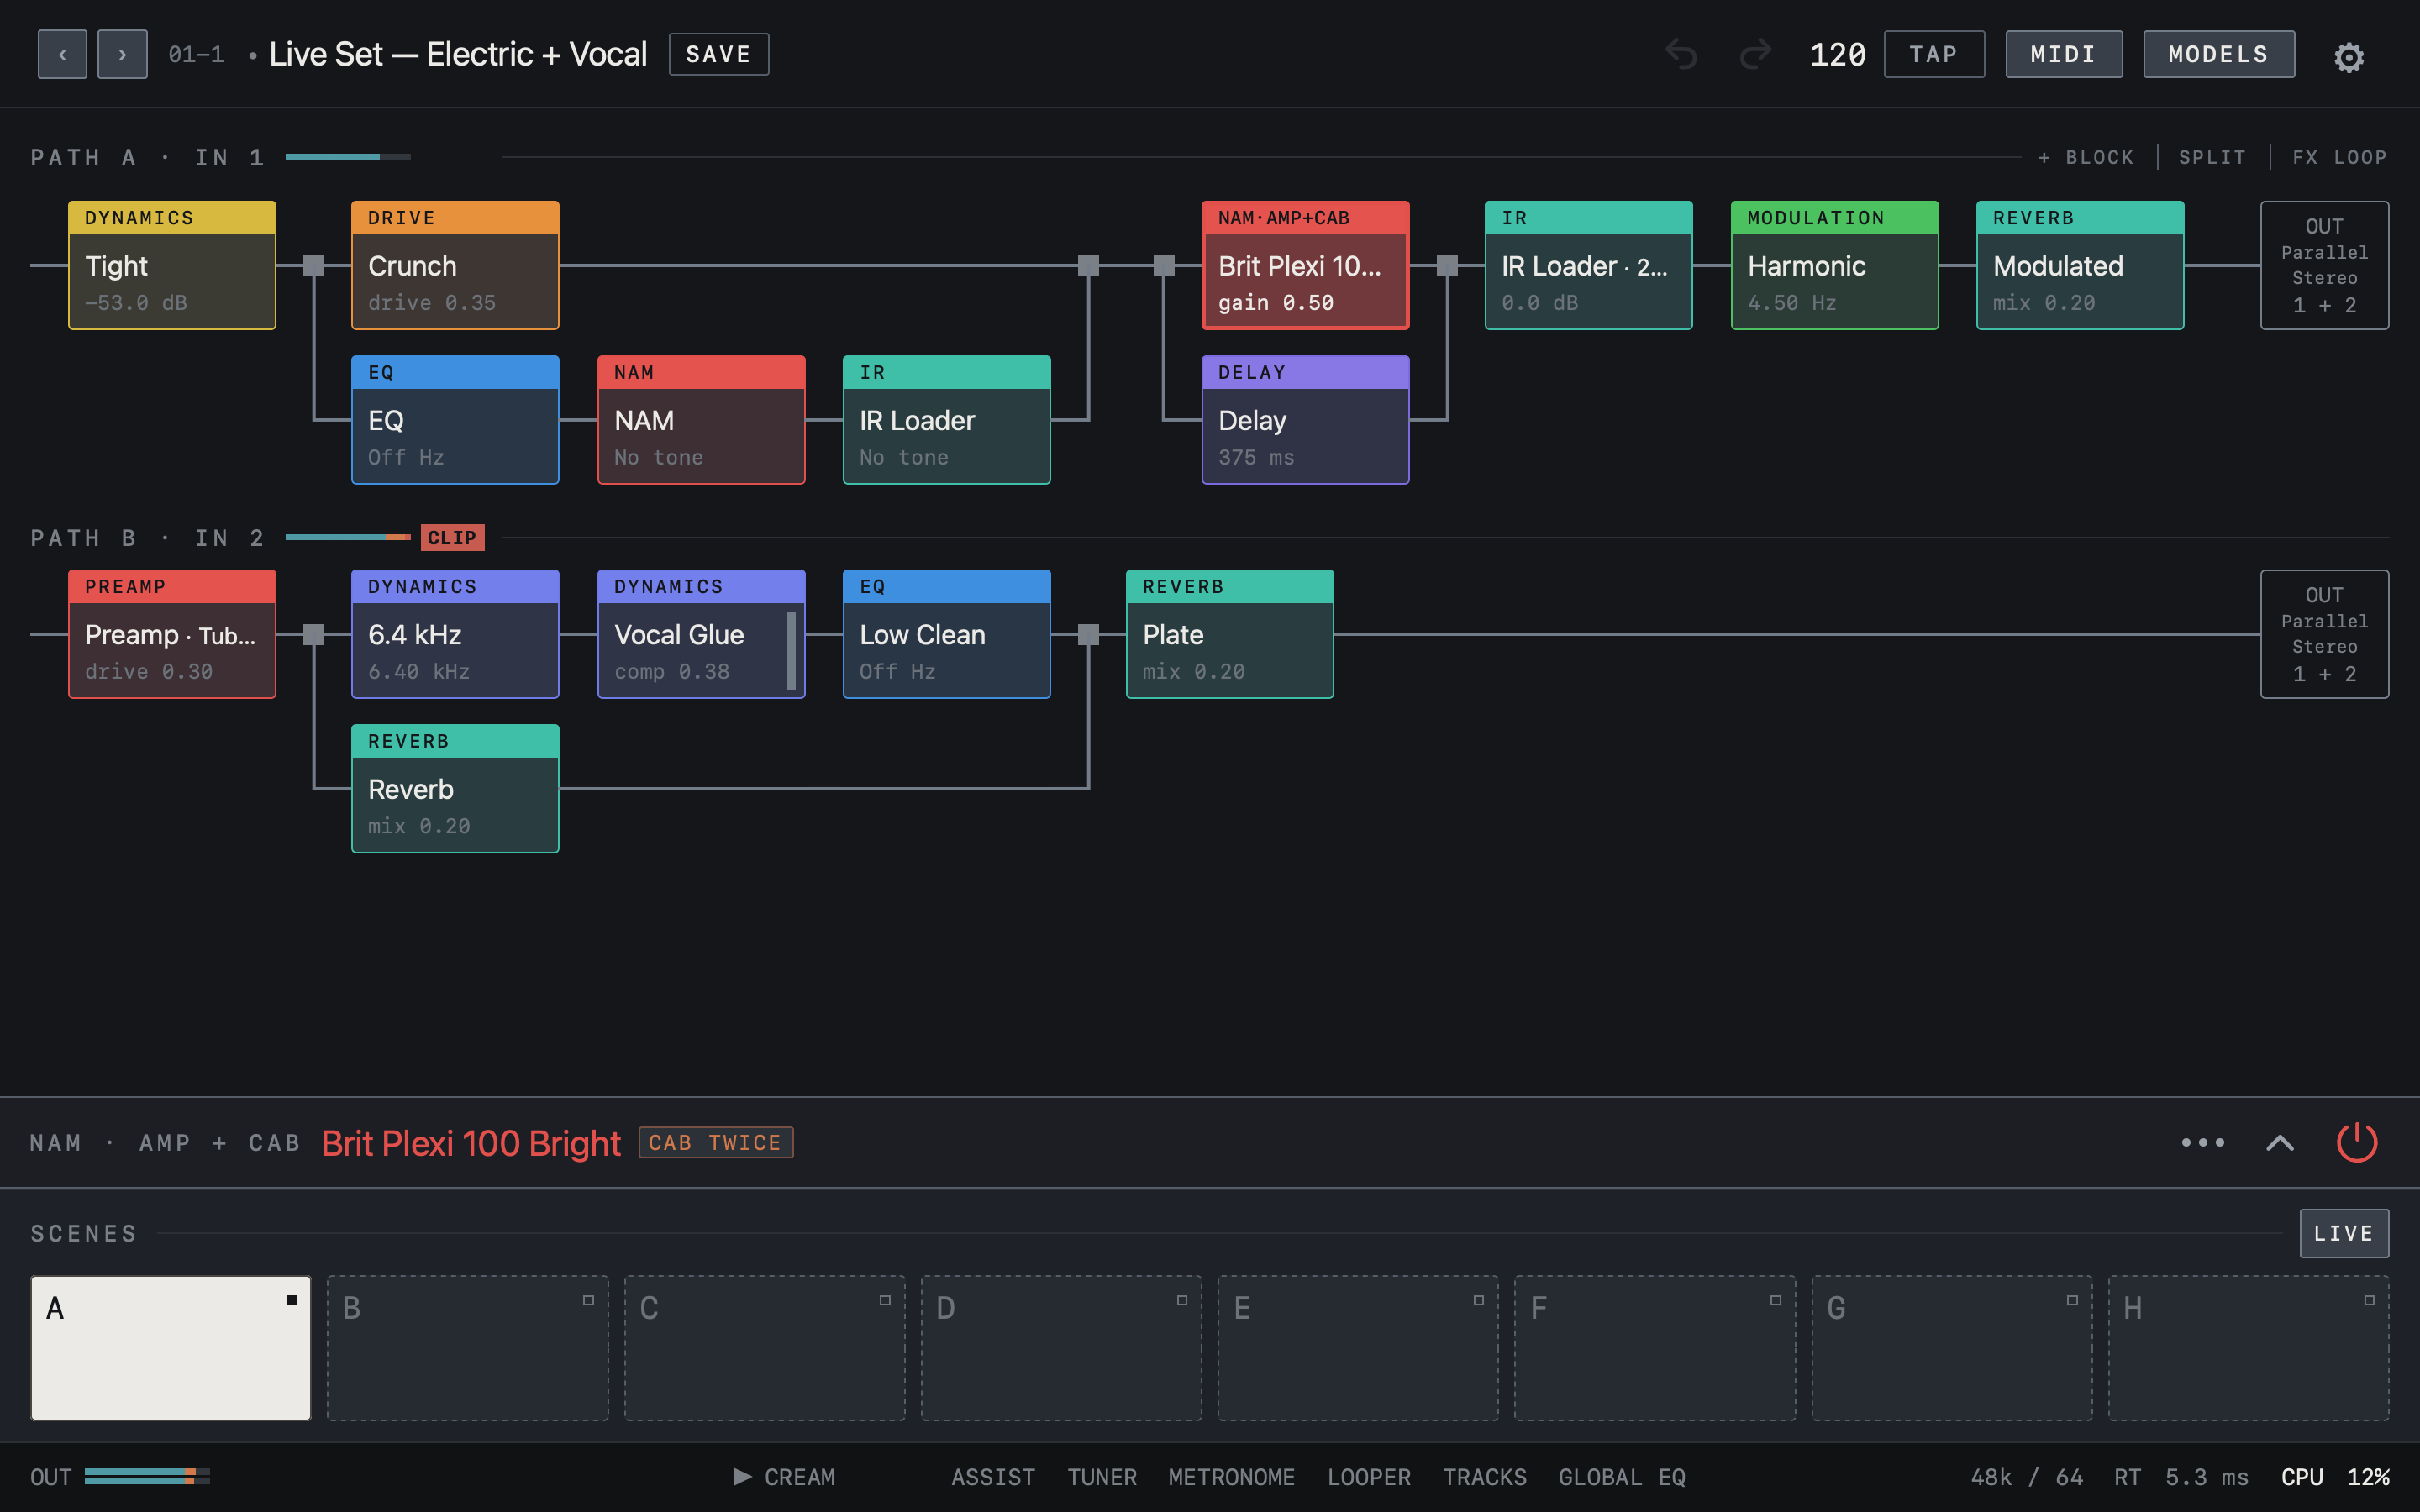This screenshot has height=1512, width=2420.
Task: Open the Path A OUT Parallel Stereo routing
Action: (x=2324, y=265)
